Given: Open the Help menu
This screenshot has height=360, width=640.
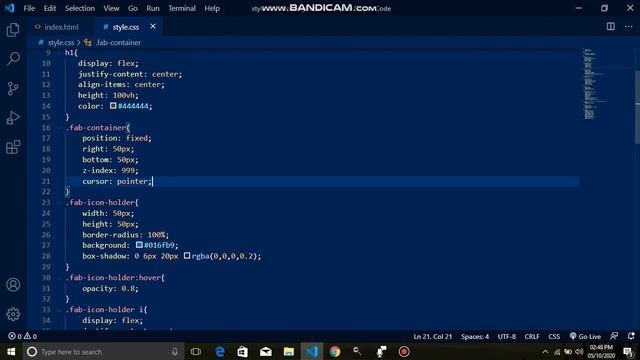Looking at the screenshot, I should (x=212, y=8).
